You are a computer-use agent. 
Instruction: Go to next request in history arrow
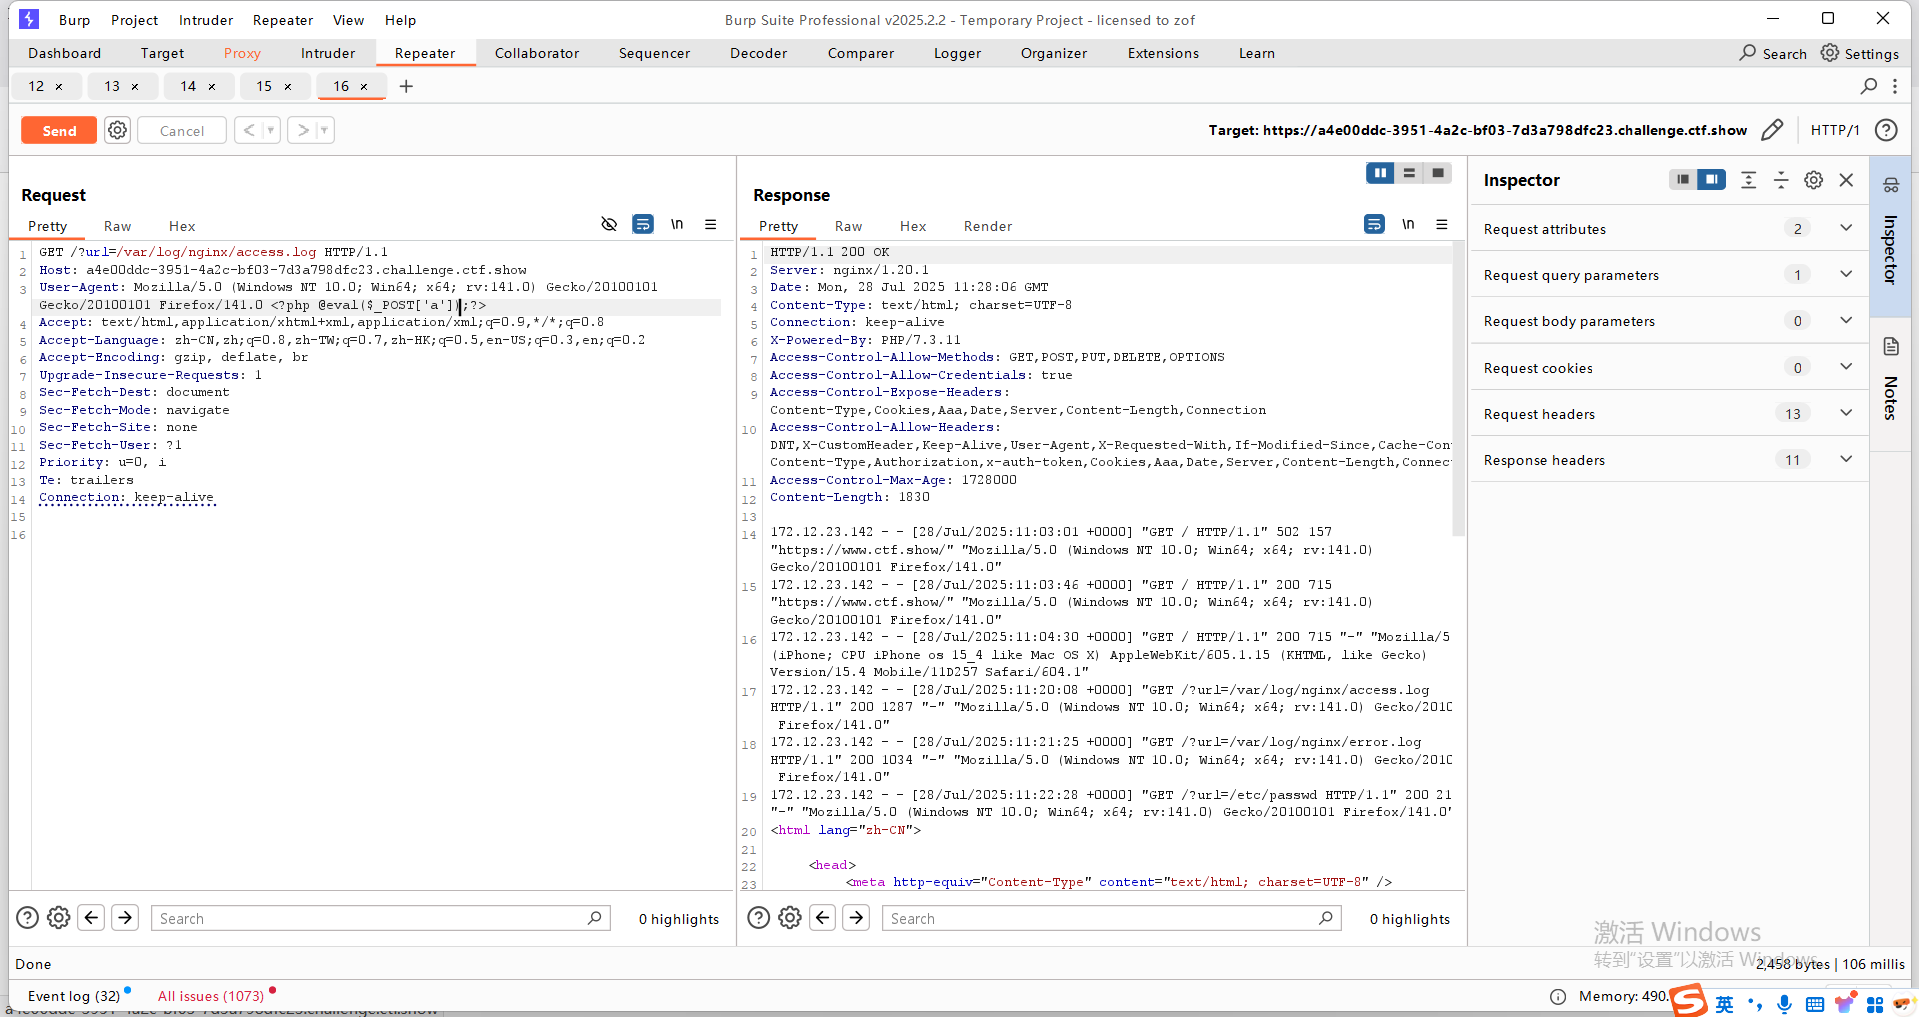[303, 130]
